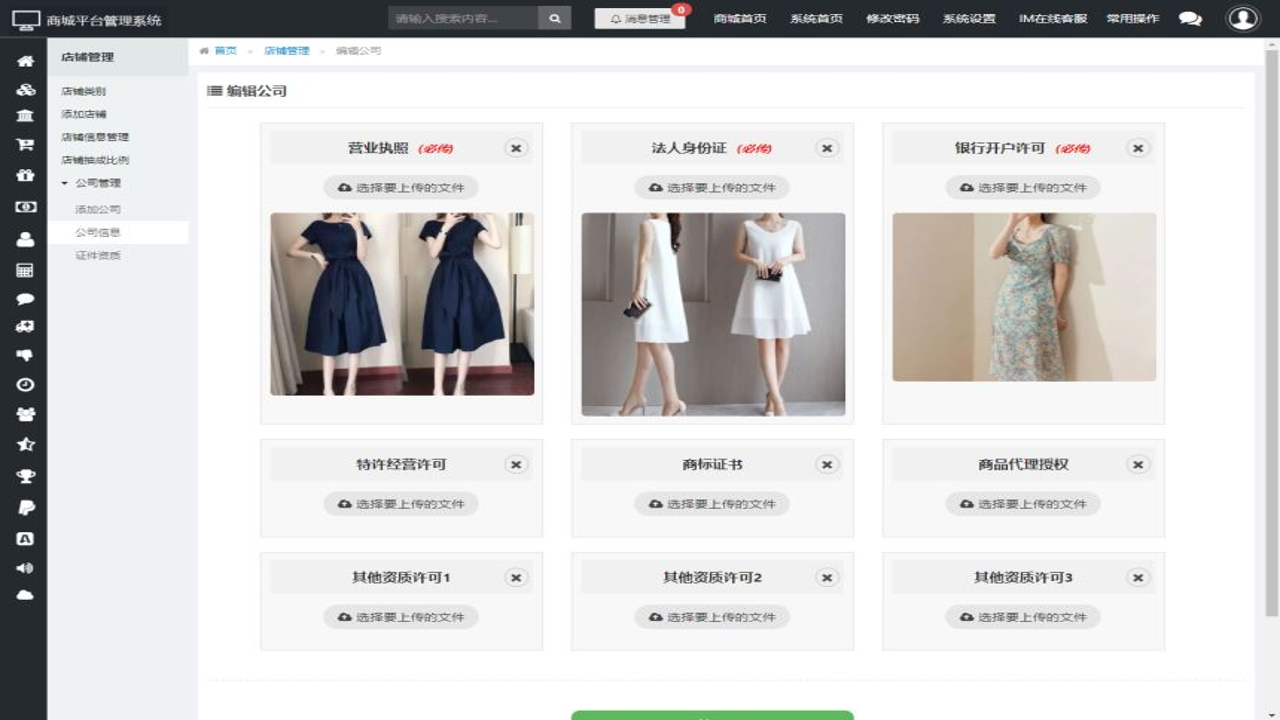Open 店铺信息管理 in side menu
Image resolution: width=1280 pixels, height=720 pixels.
tap(95, 137)
